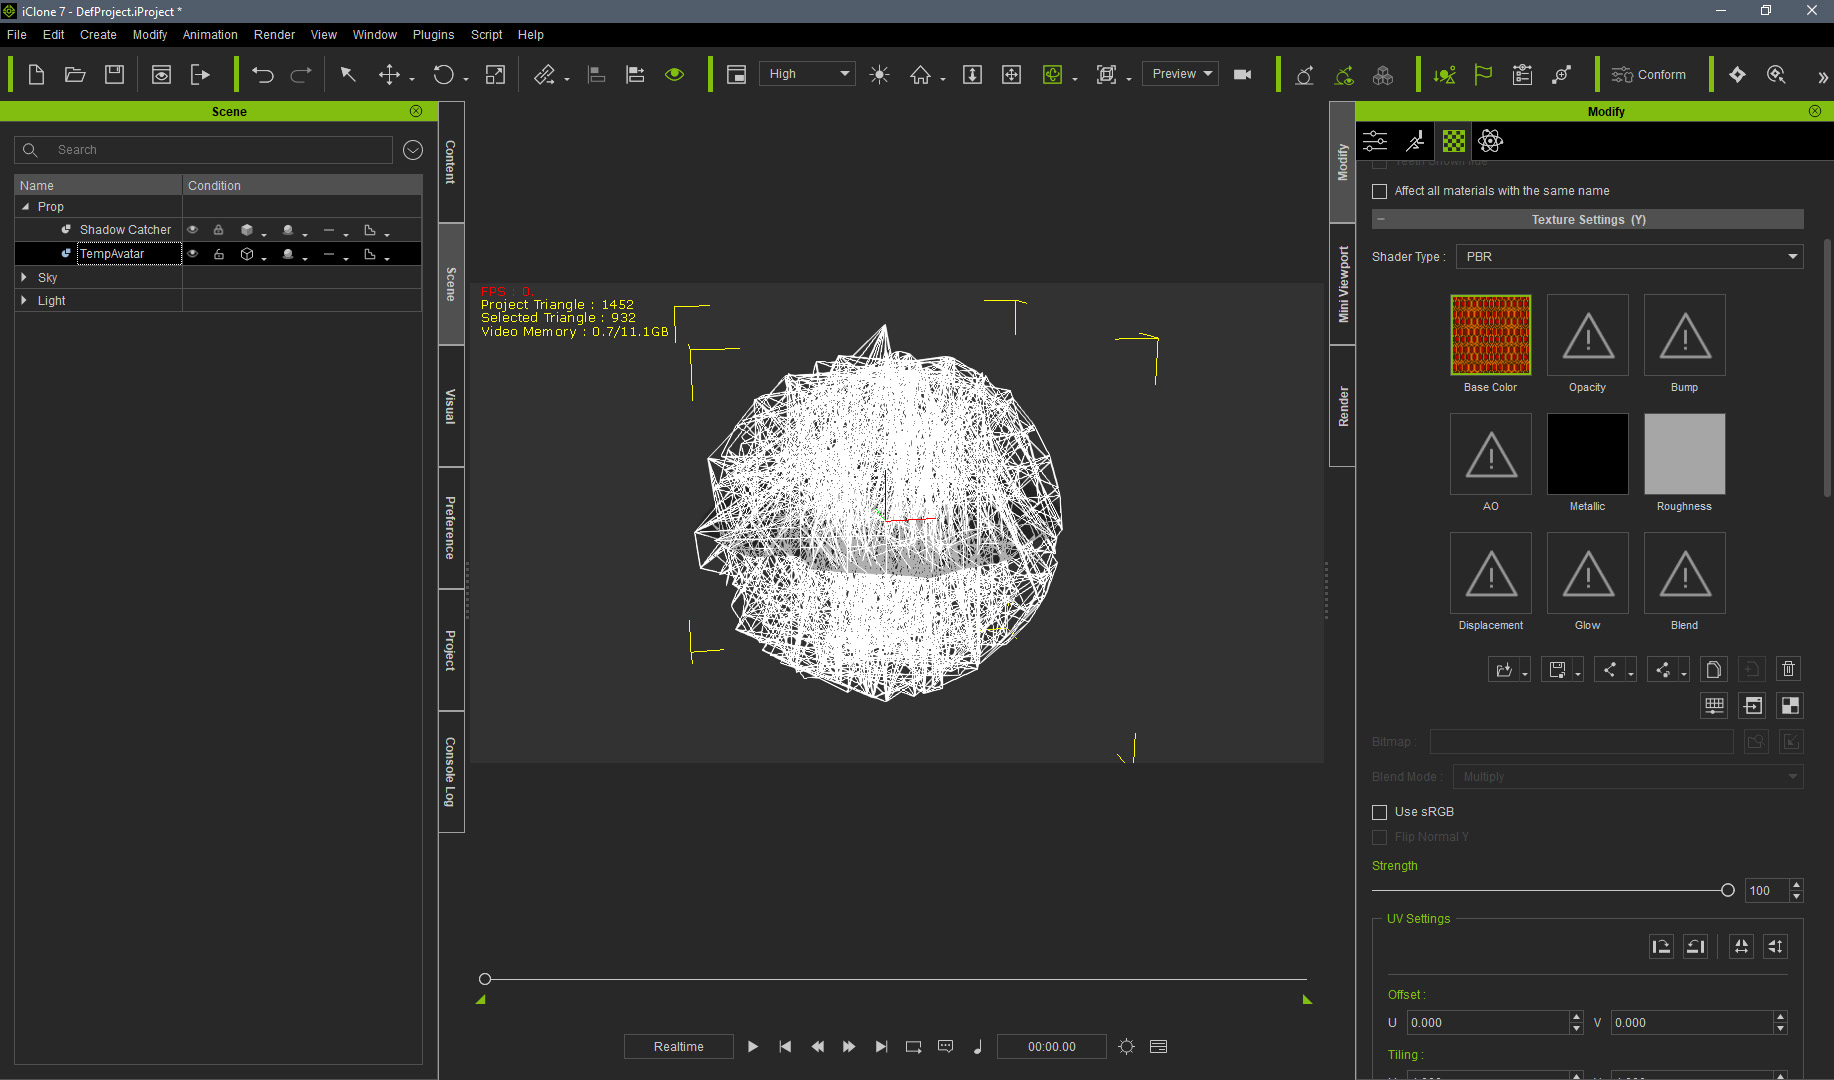Select the Base Color texture thumbnail
Image resolution: width=1834 pixels, height=1080 pixels.
[x=1490, y=335]
